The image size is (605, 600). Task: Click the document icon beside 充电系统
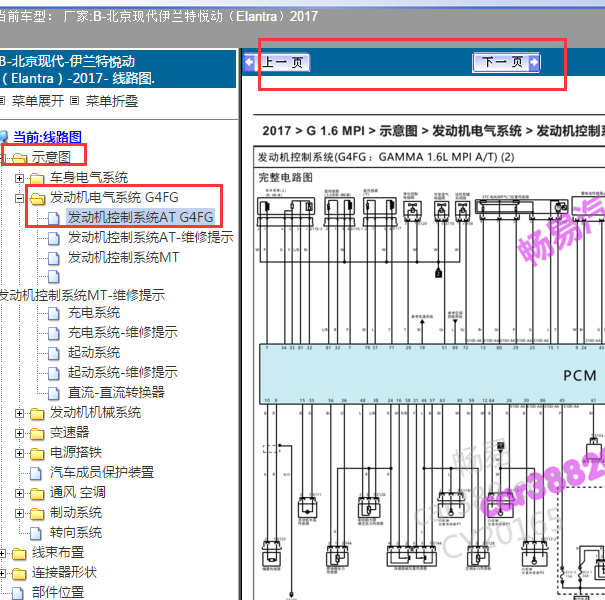(54, 314)
